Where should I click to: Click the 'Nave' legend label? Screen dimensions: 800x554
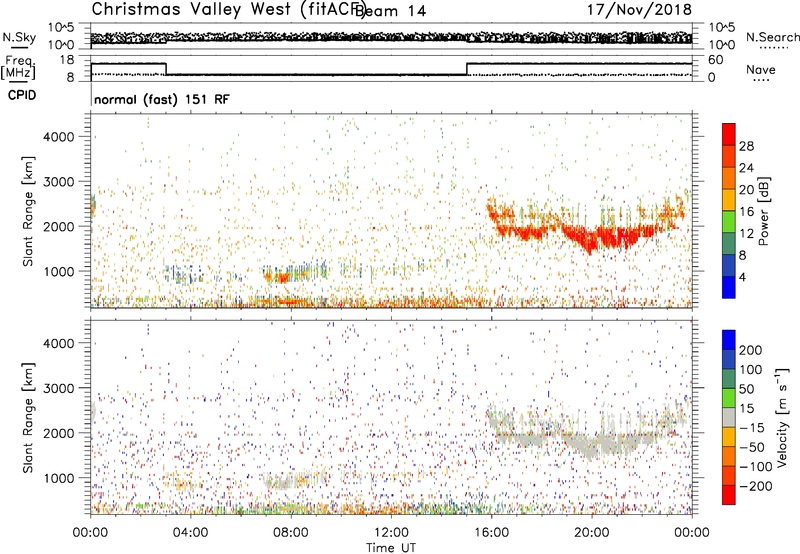point(760,69)
